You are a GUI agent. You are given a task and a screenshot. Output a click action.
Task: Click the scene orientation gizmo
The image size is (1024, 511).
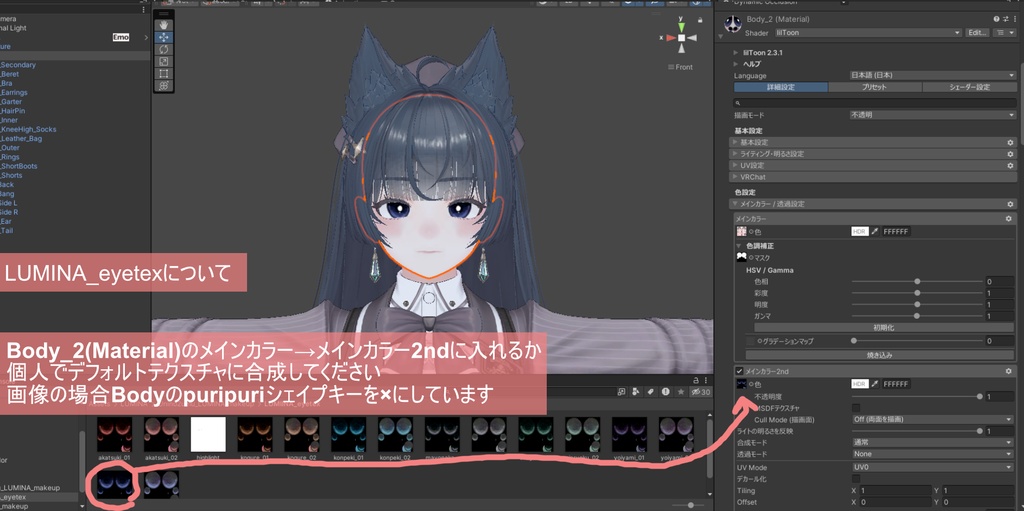coord(681,38)
